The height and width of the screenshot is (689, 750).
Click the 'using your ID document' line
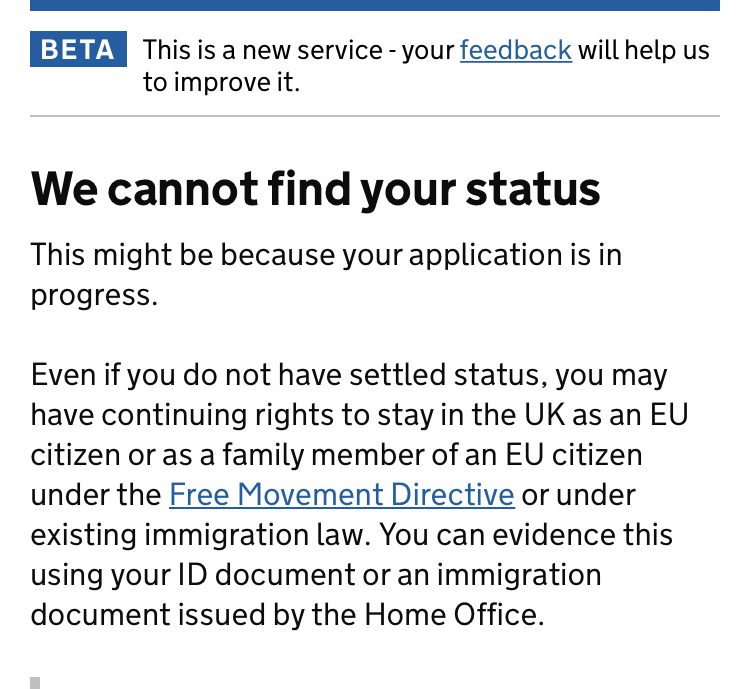(x=316, y=574)
